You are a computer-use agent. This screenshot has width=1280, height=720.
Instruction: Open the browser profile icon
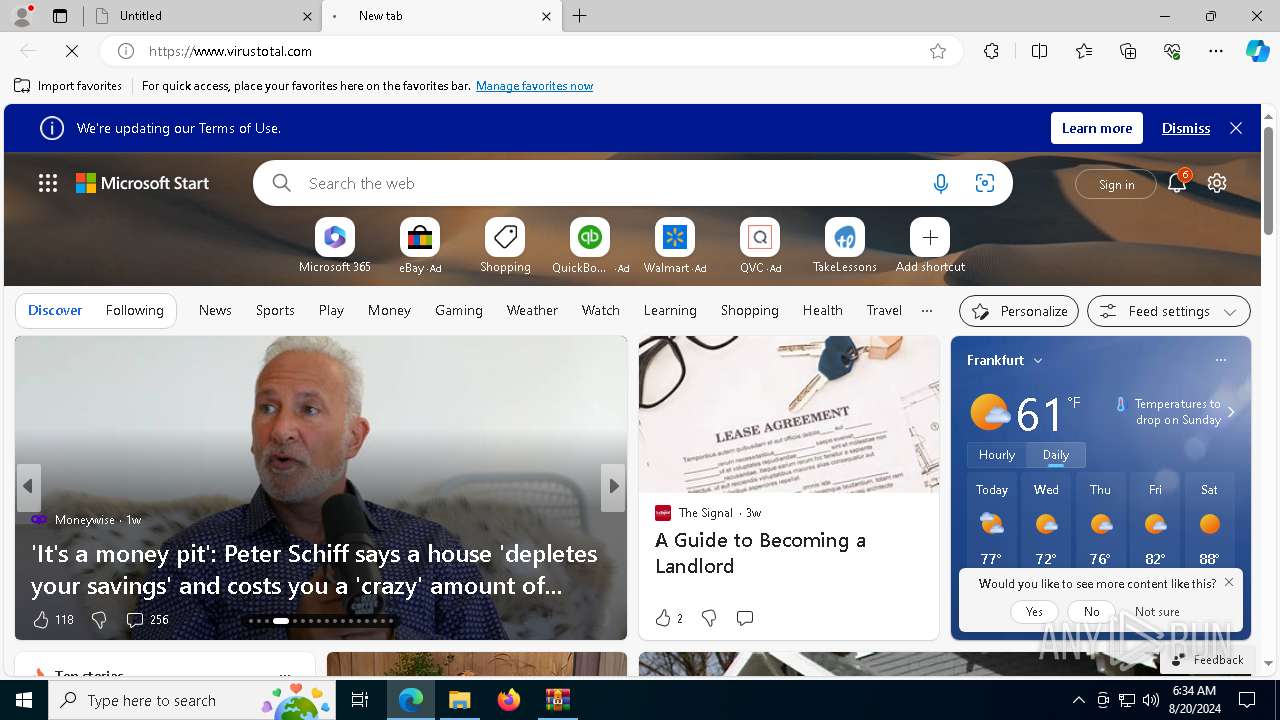[x=21, y=16]
